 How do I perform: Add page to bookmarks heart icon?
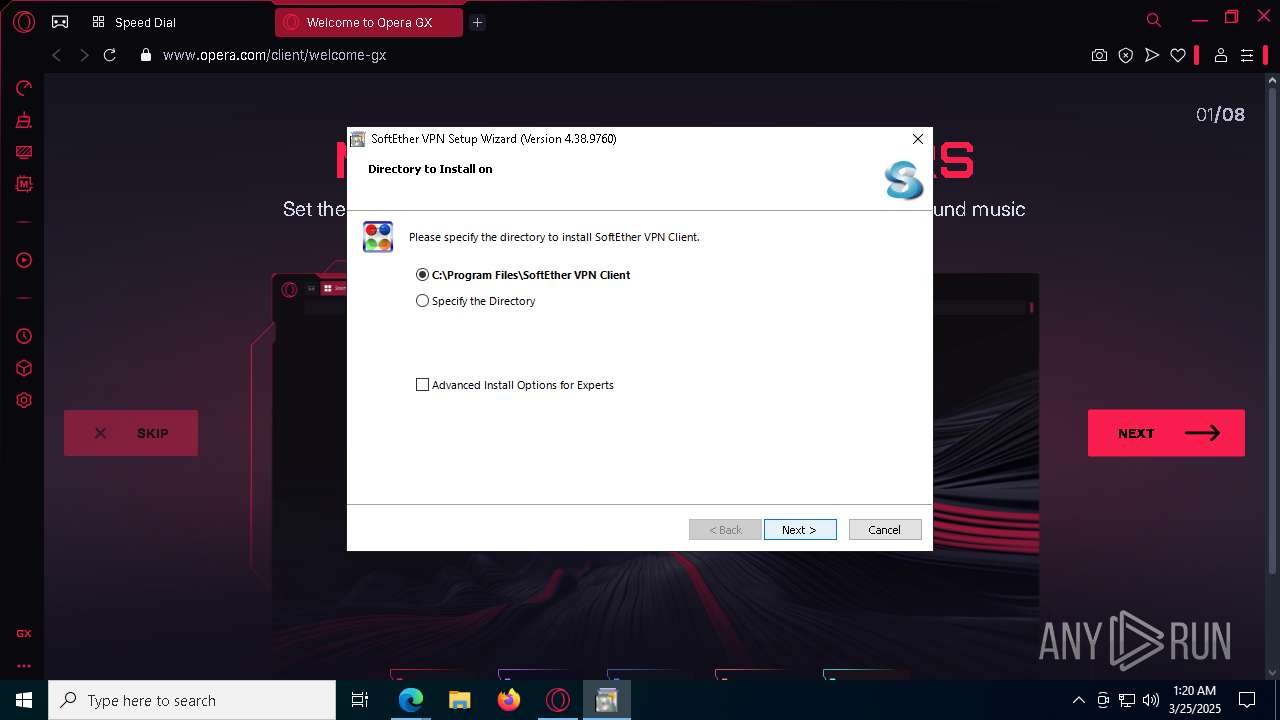coord(1178,56)
